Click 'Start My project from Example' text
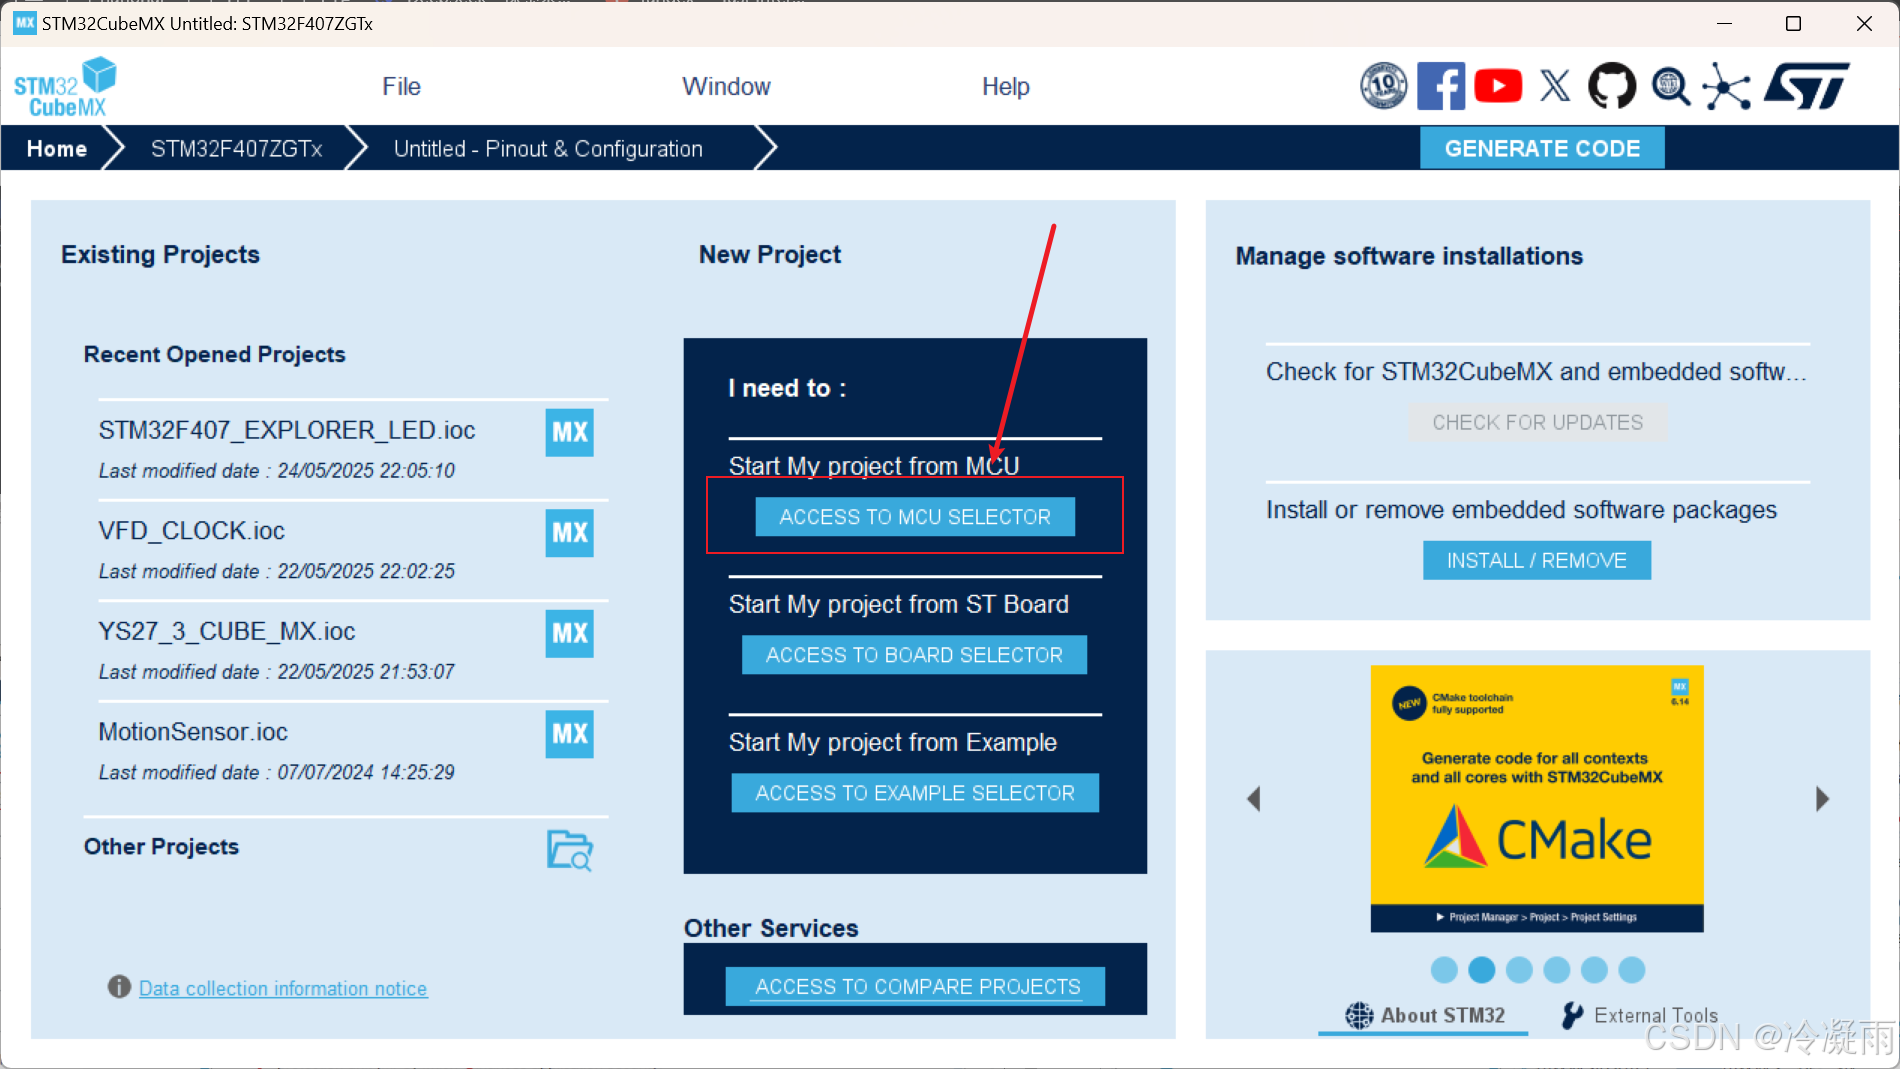 [893, 742]
